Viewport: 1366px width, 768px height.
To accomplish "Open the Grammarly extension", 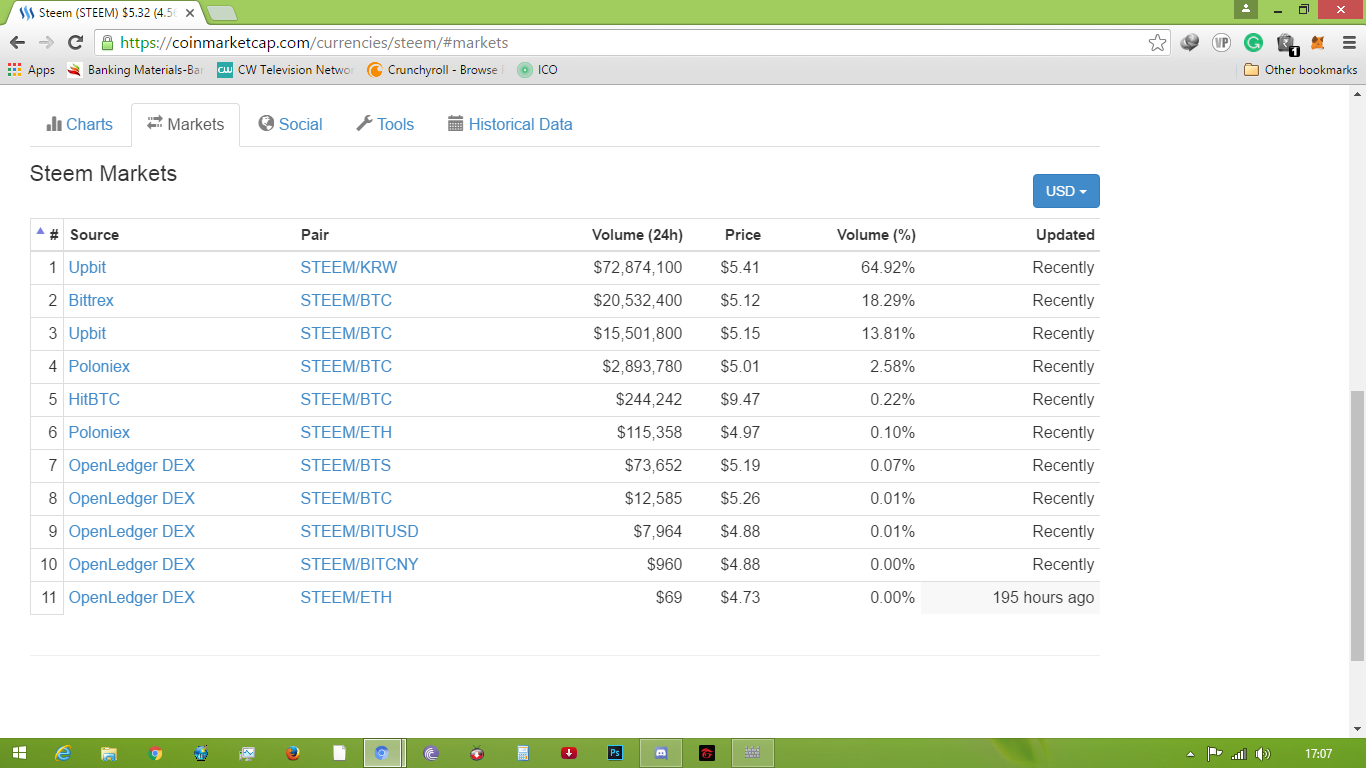I will pos(1253,43).
